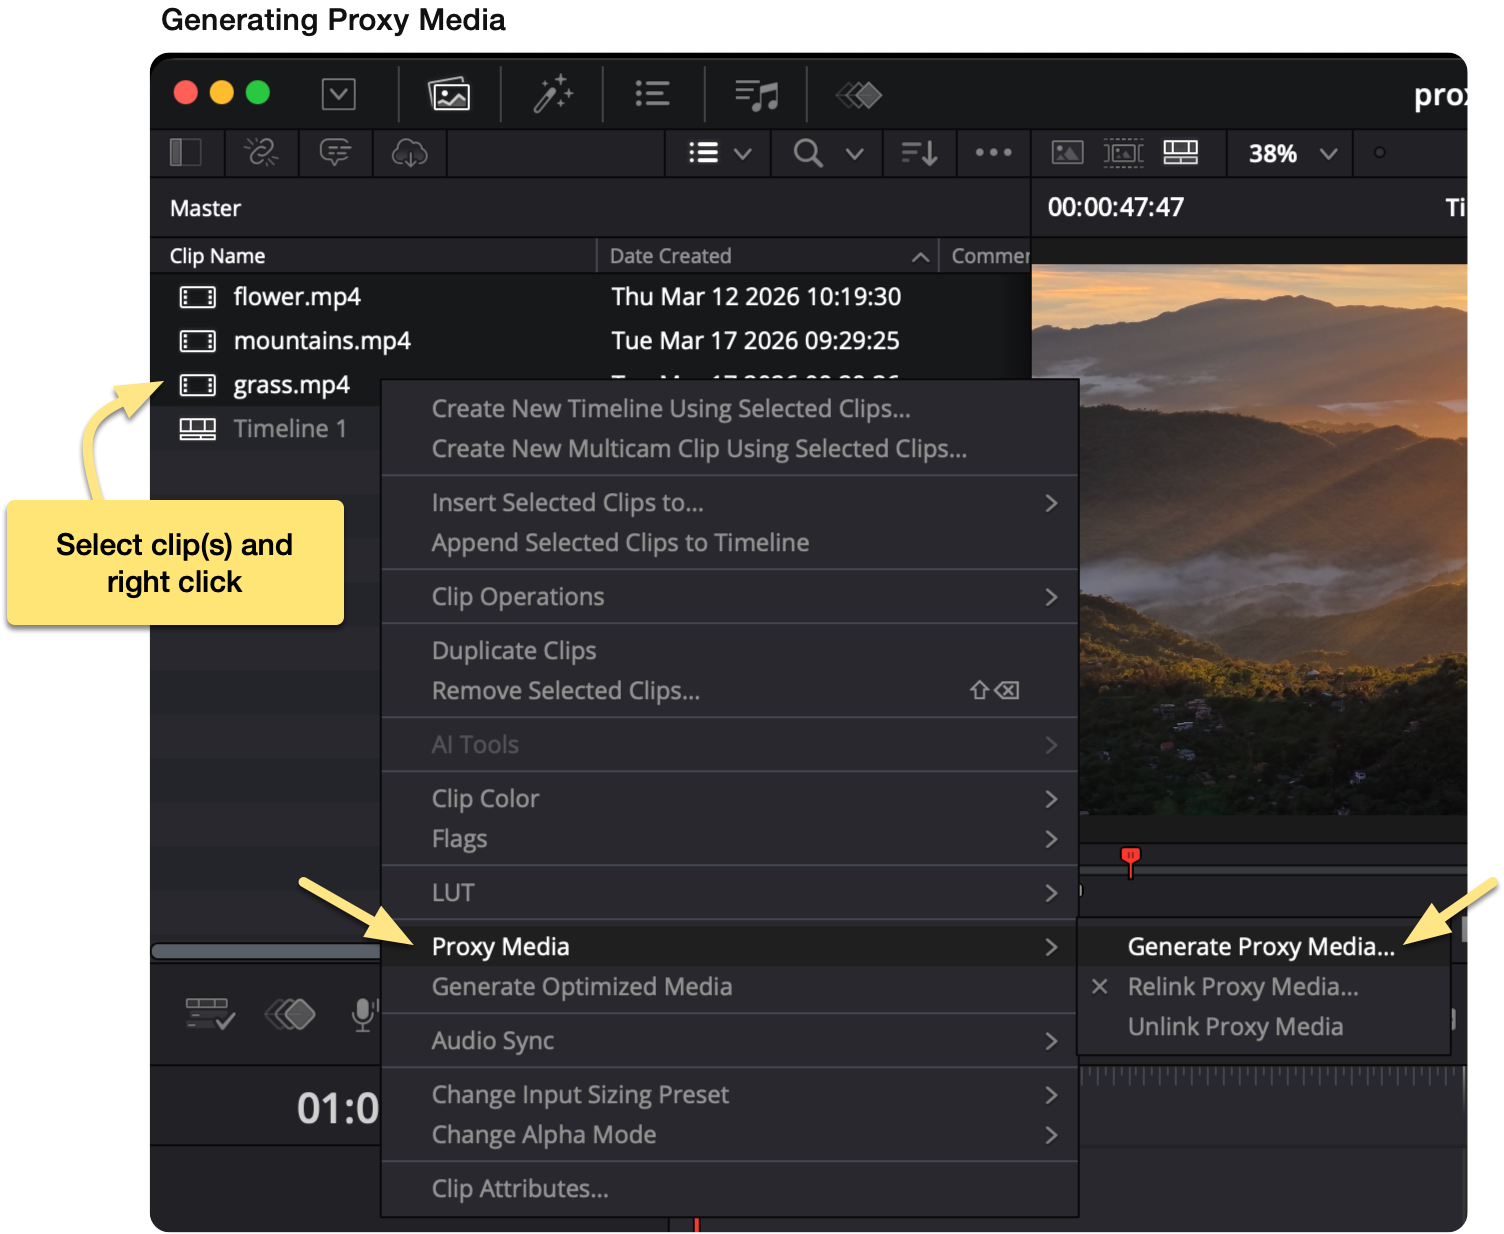The image size is (1504, 1234).
Task: Click the magnifying glass search icon
Action: click(x=807, y=153)
